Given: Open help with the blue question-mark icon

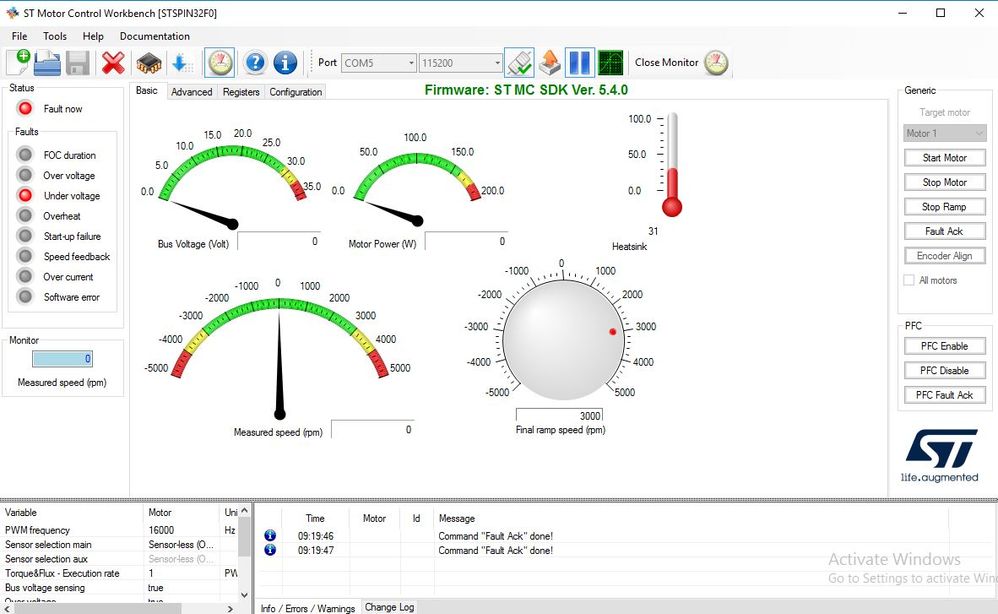Looking at the screenshot, I should 255,62.
